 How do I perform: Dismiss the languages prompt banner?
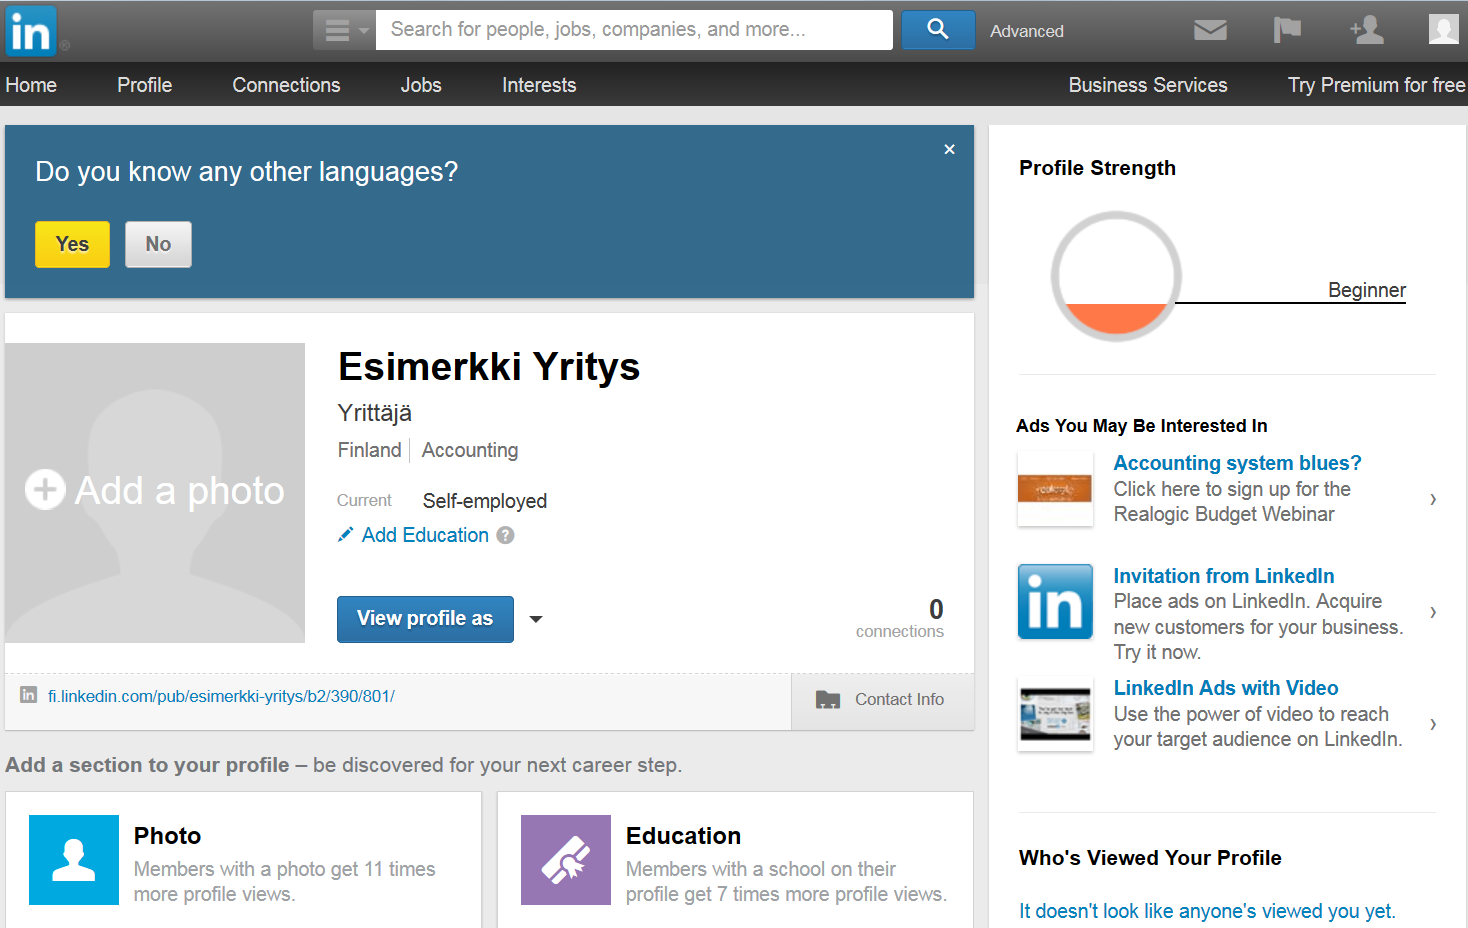(x=949, y=149)
